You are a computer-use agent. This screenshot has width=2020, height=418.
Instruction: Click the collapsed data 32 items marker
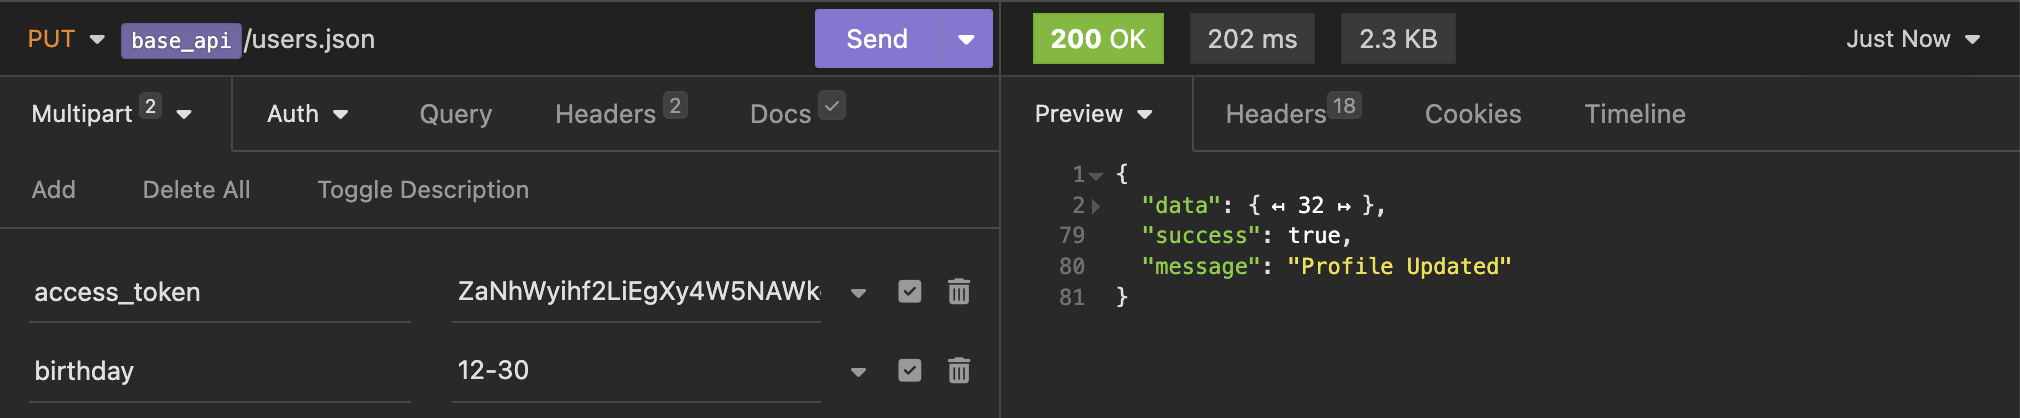(x=1310, y=206)
